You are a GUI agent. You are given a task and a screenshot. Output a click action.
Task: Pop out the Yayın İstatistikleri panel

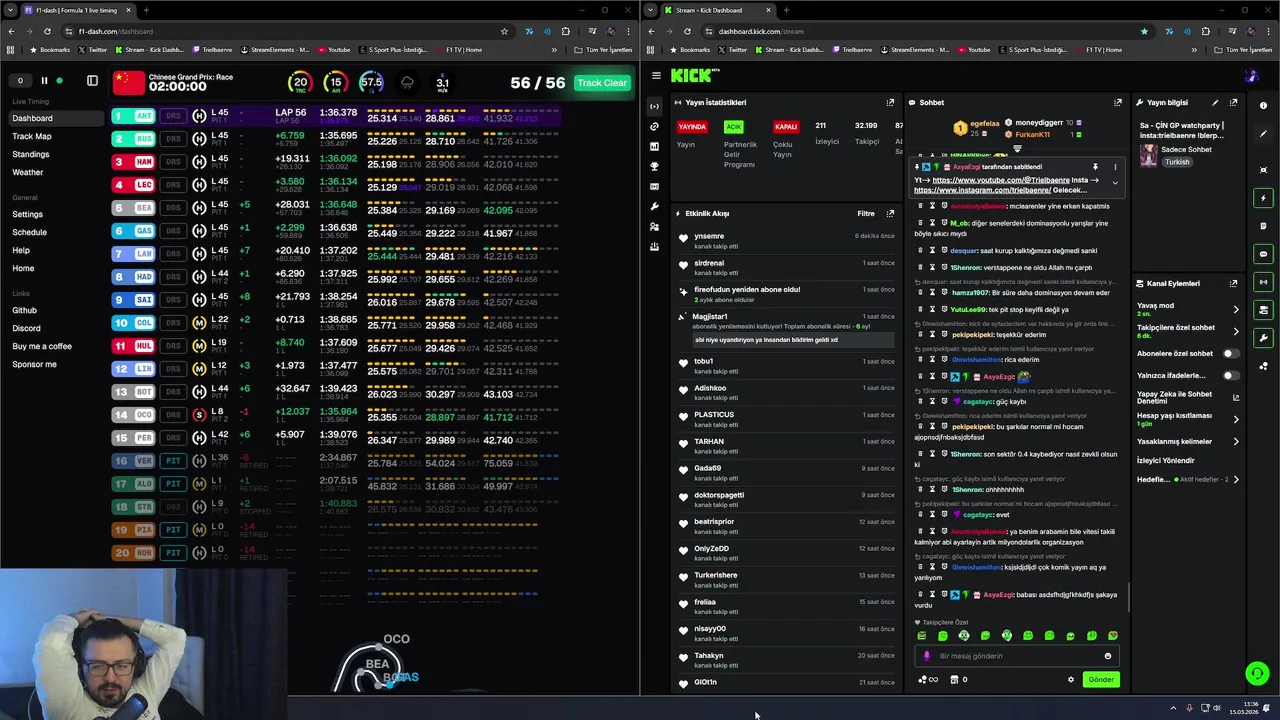[x=890, y=102]
